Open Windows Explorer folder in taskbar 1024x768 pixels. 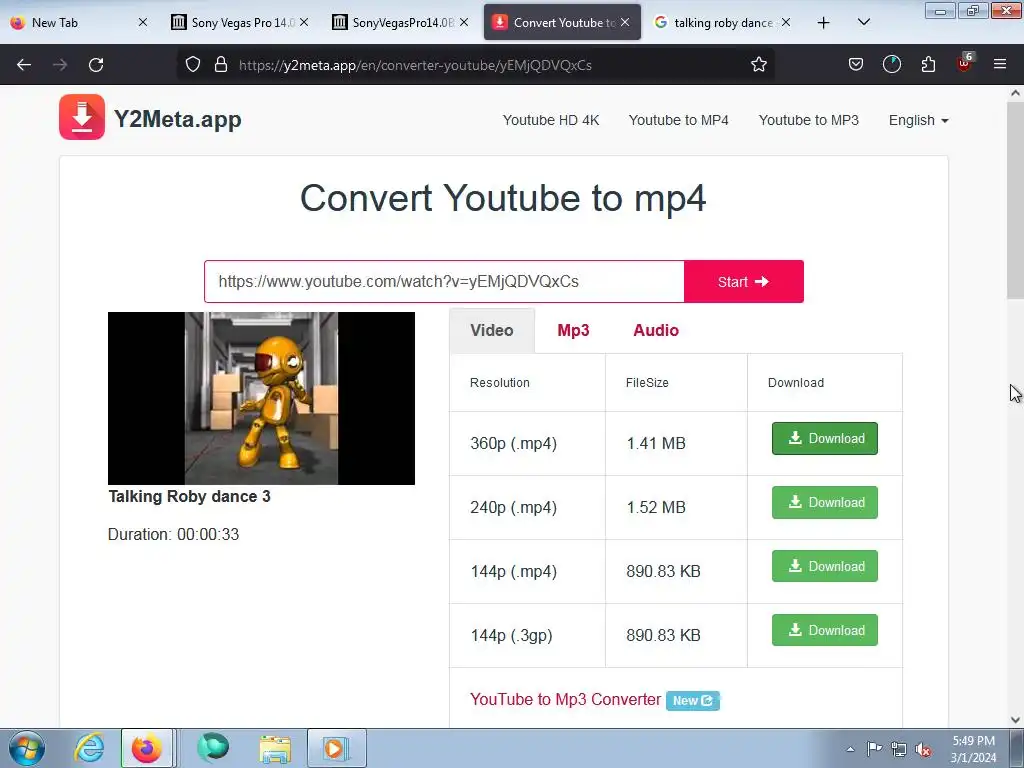(x=275, y=748)
